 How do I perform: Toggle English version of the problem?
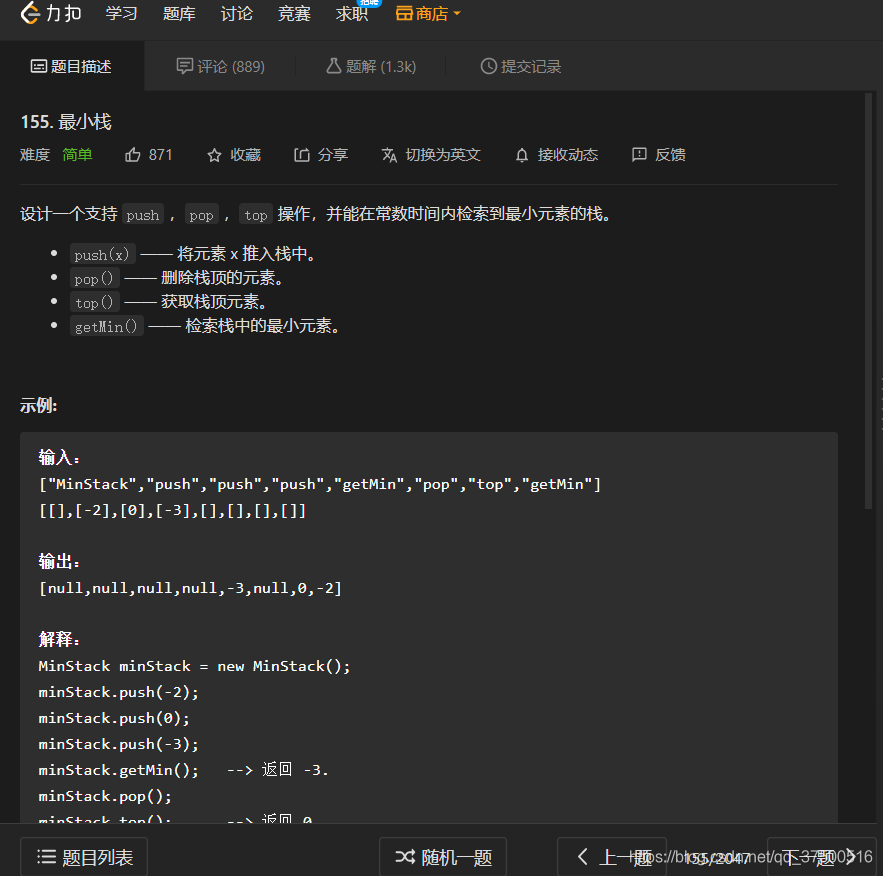(x=431, y=155)
